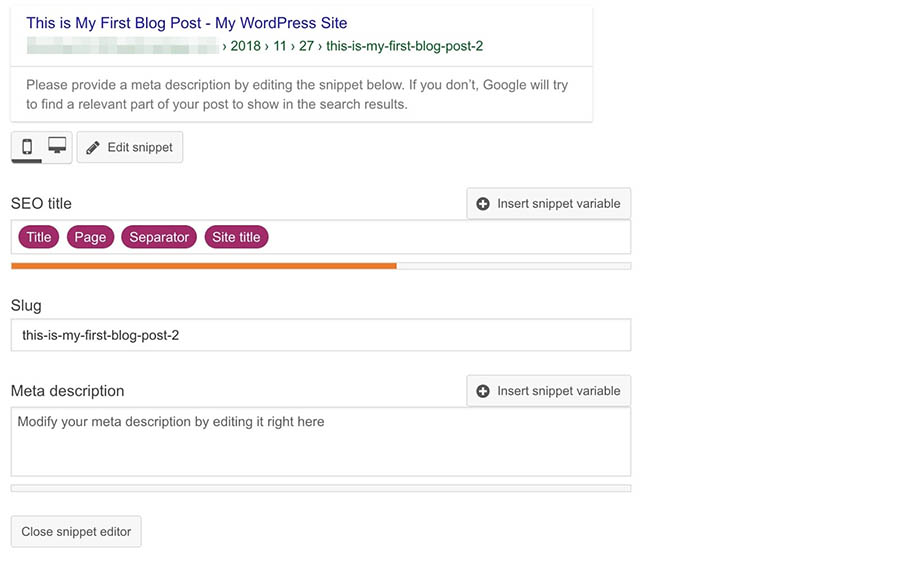Click the pencil icon on Edit snippet

click(92, 148)
